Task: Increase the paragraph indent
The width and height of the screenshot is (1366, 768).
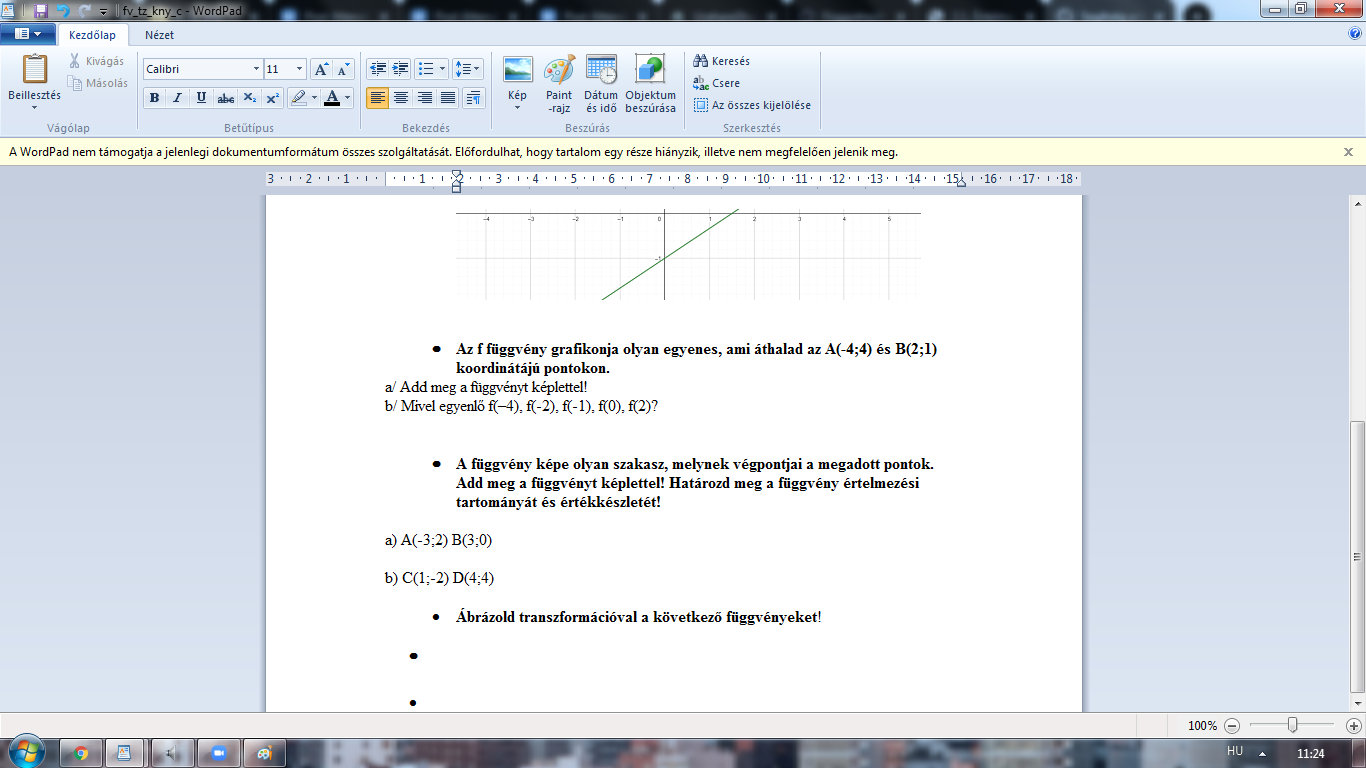Action: pos(401,69)
